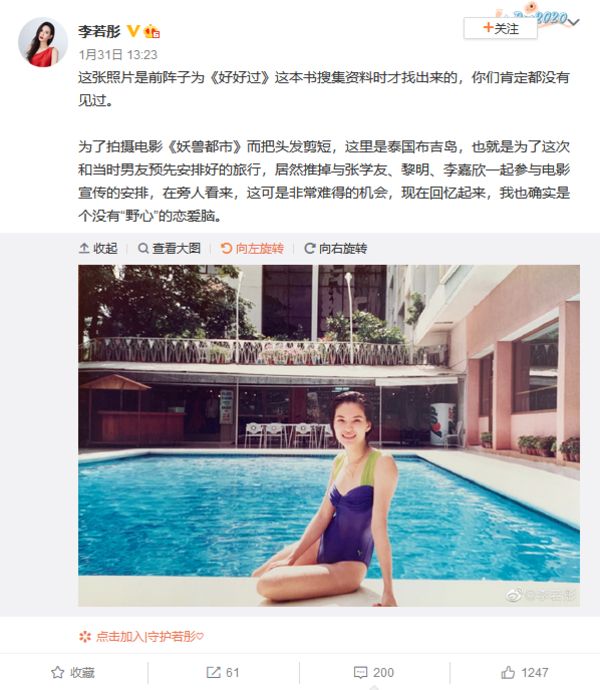Click the yellow verified V badge
This screenshot has width=600, height=690.
coord(133,31)
